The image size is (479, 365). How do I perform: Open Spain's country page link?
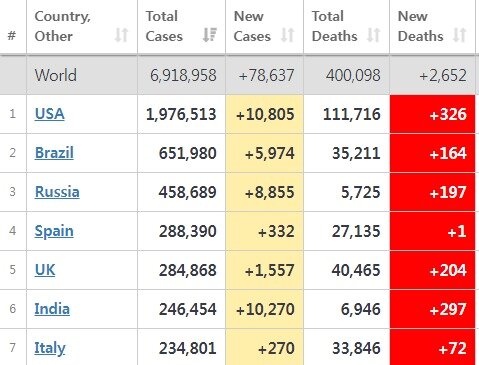coord(54,231)
